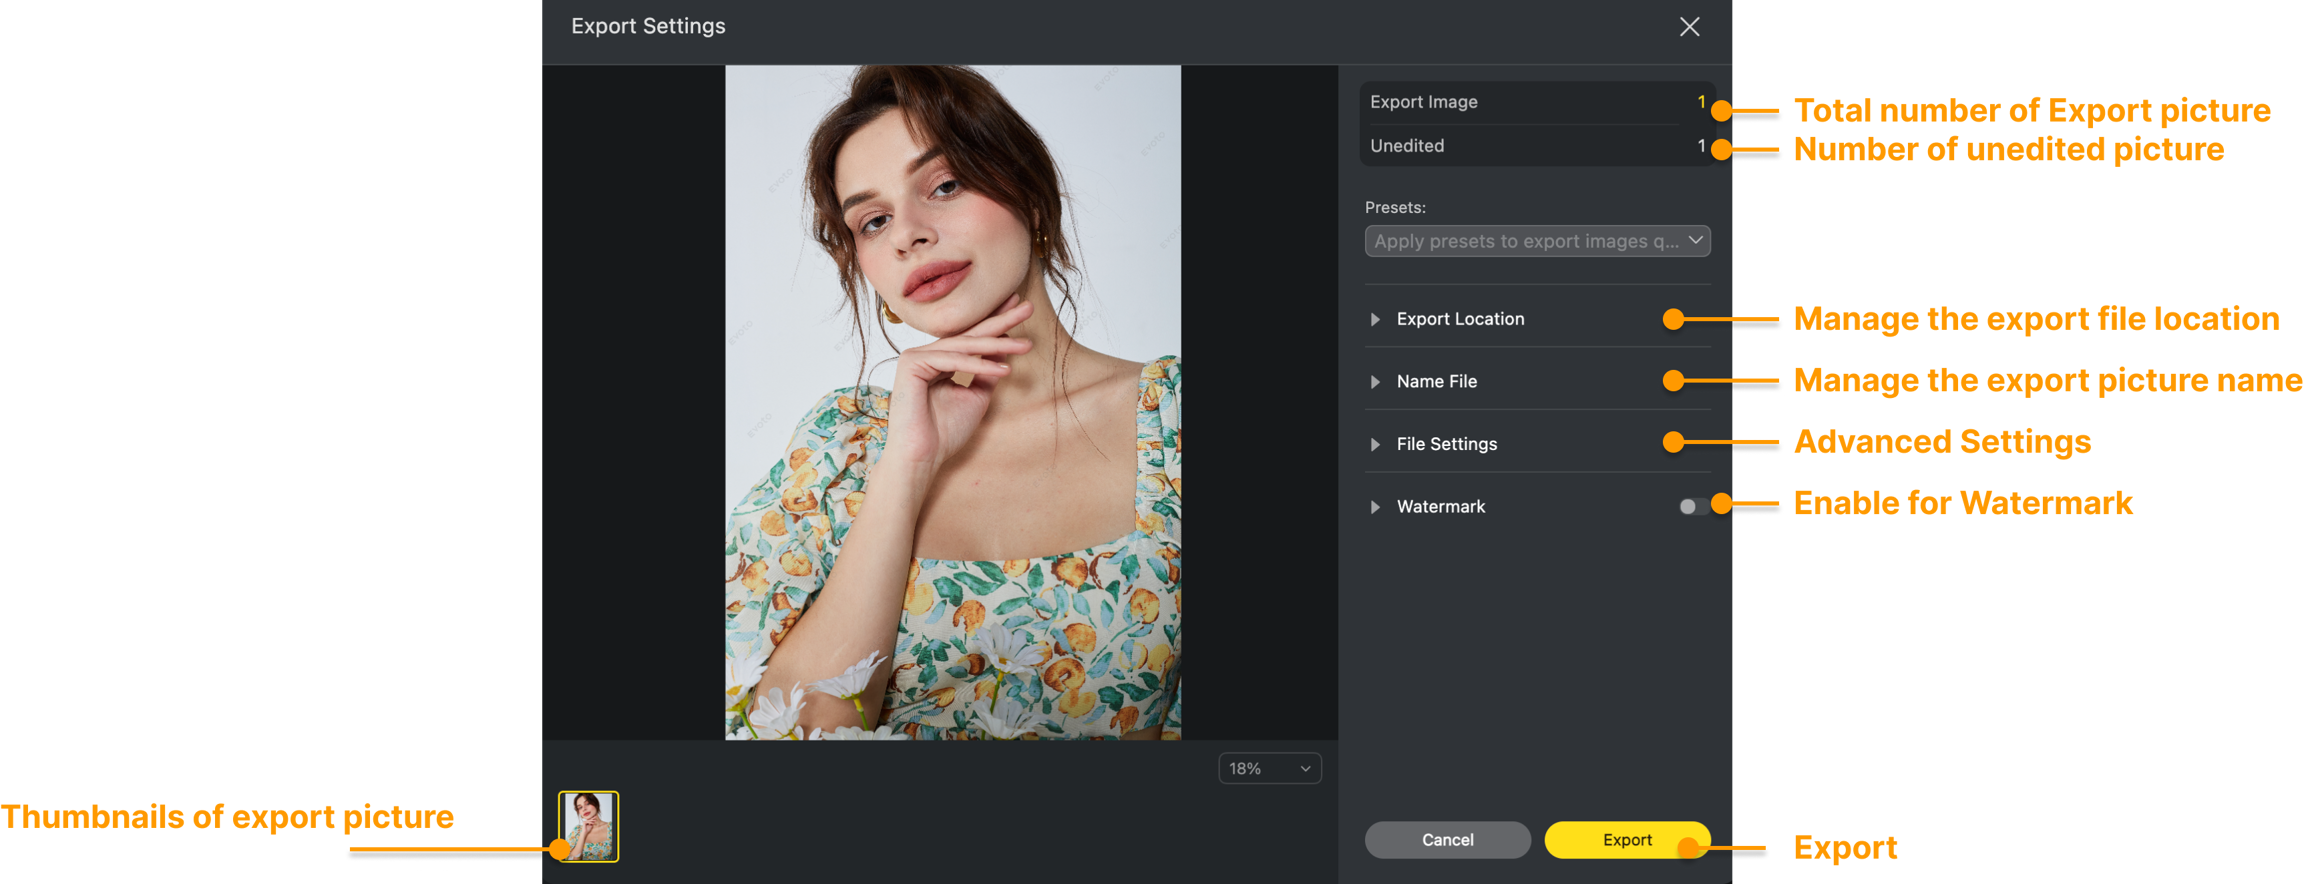Viewport: 2304px width, 884px height.
Task: Click the File Settings label
Action: pos(1446,444)
